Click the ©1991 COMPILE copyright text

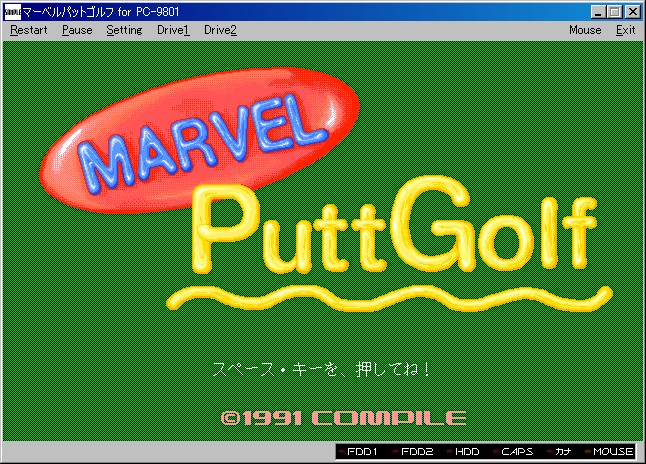[344, 418]
